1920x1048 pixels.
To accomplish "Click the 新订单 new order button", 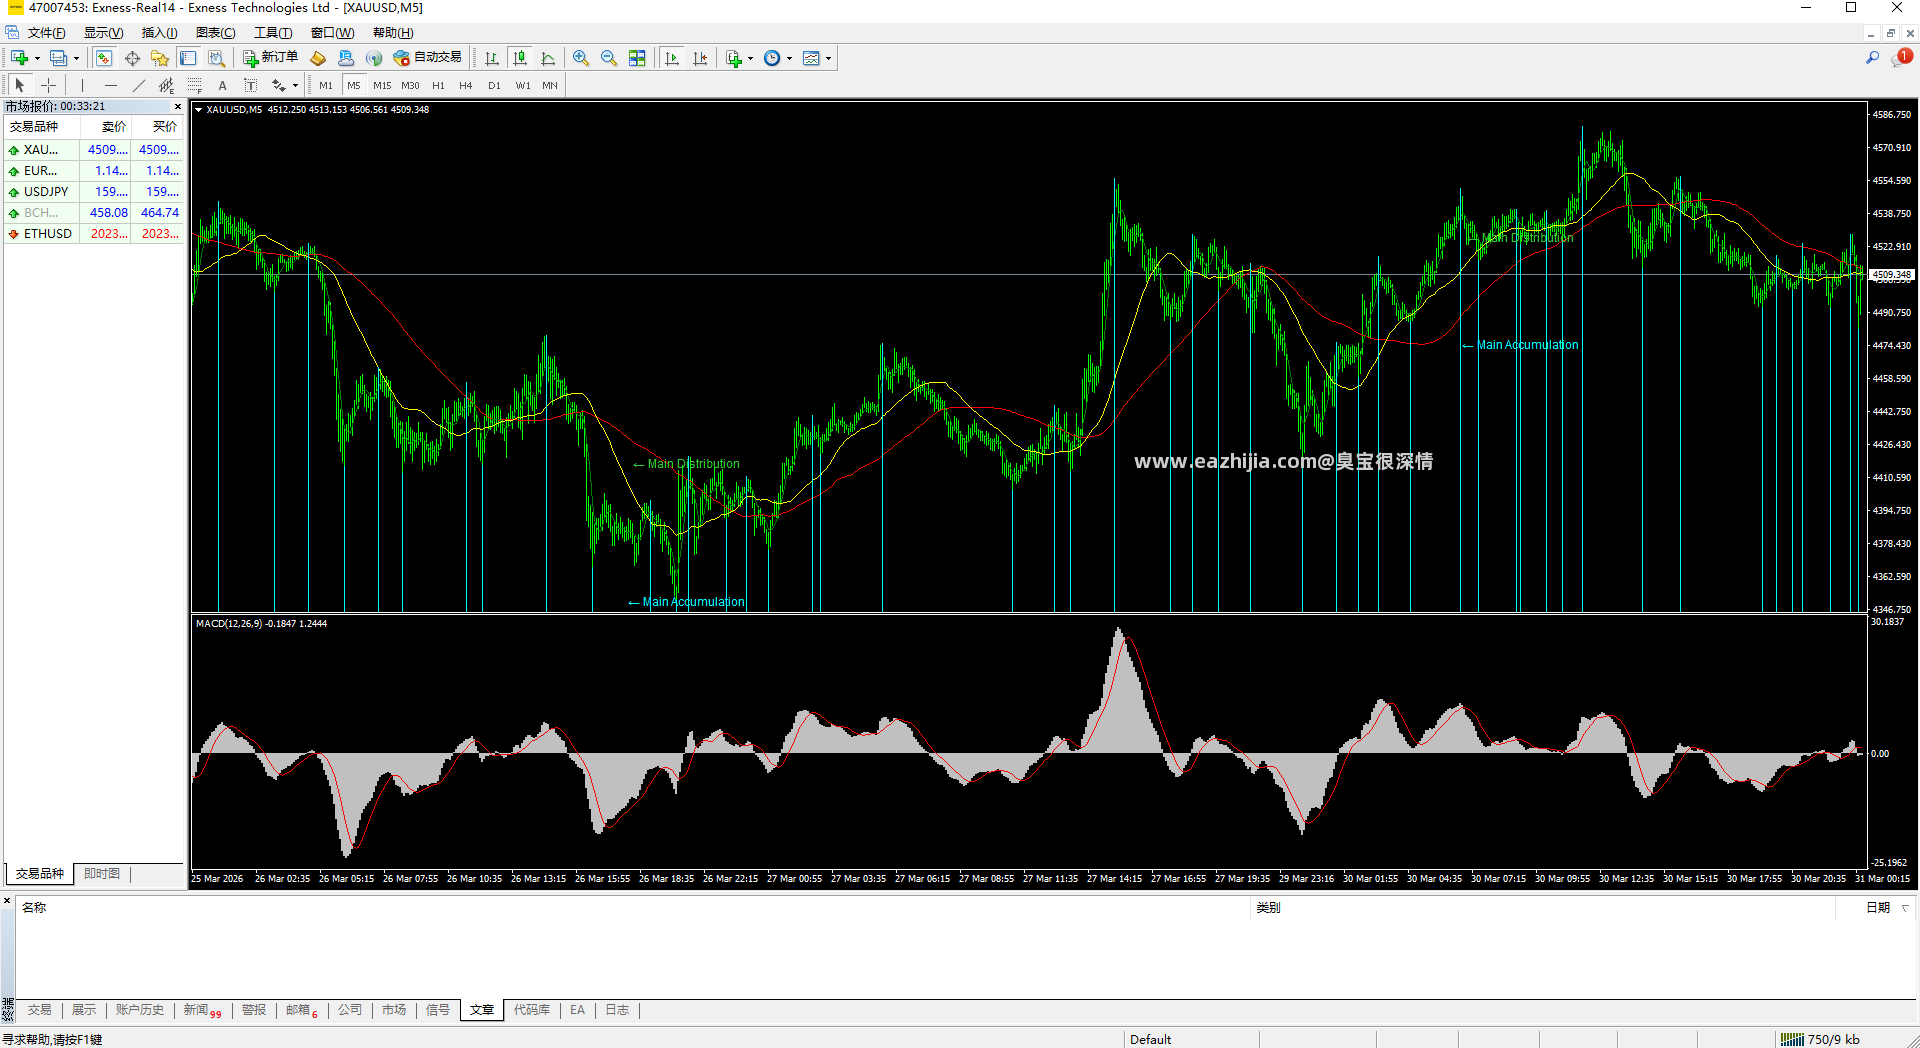I will point(270,58).
